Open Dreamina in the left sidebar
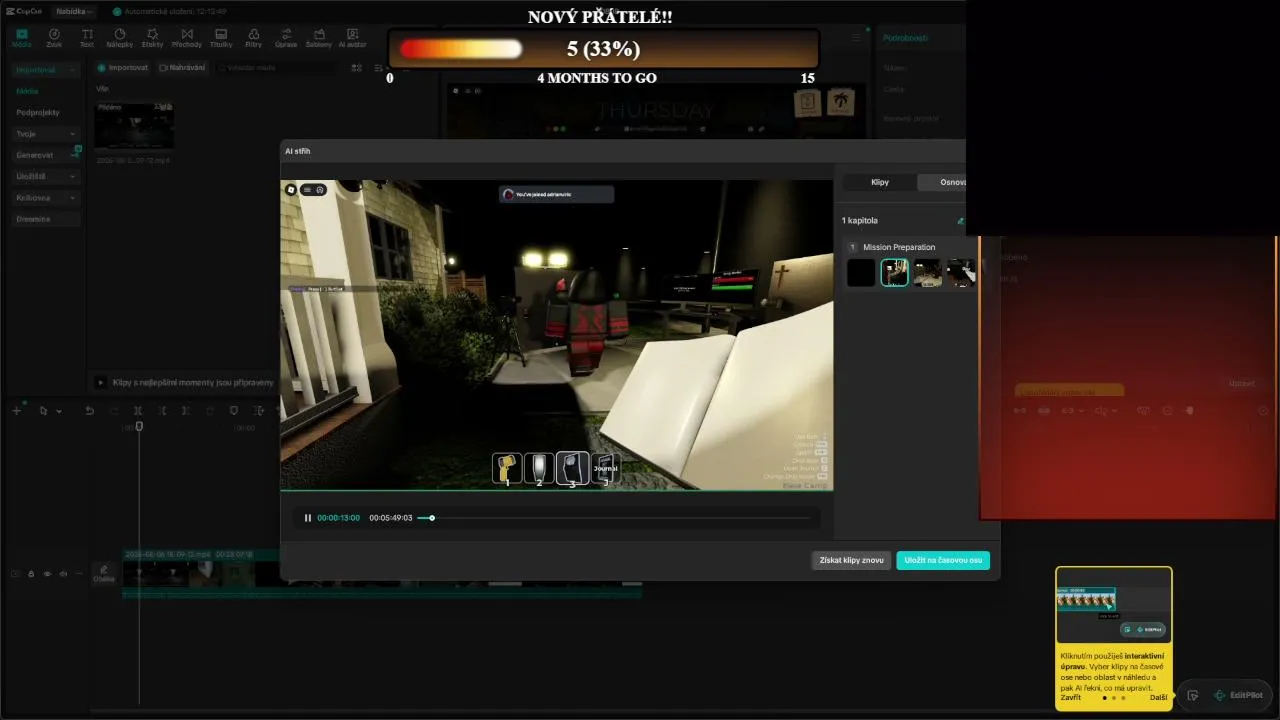 (45, 219)
